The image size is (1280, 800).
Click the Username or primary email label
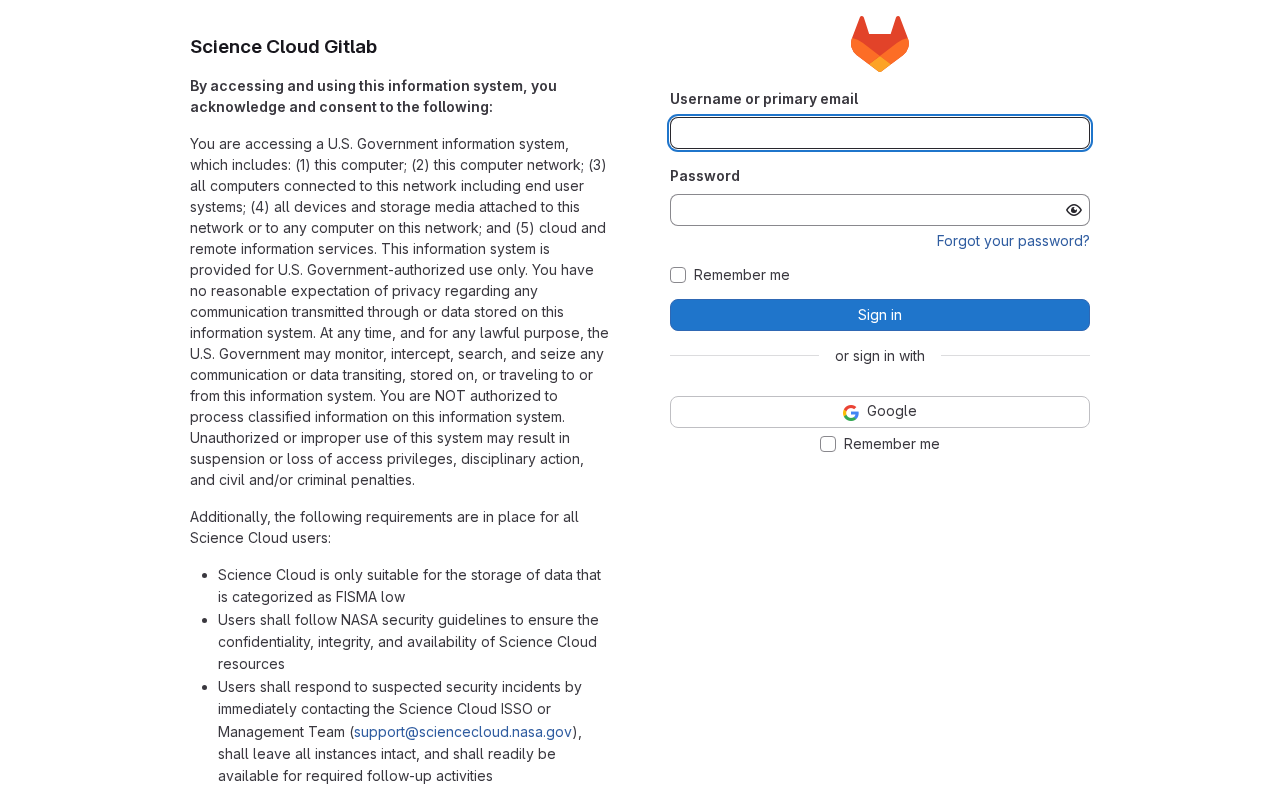(764, 99)
